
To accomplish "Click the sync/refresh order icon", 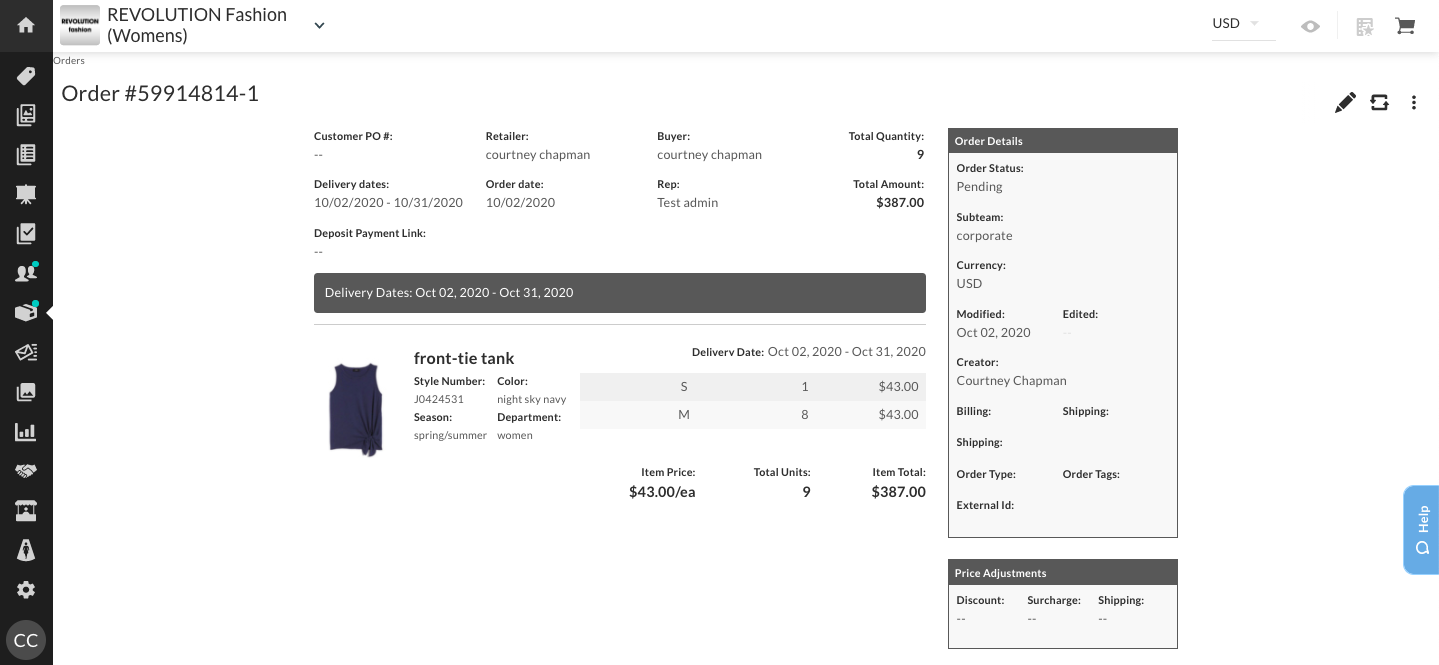I will (1380, 102).
